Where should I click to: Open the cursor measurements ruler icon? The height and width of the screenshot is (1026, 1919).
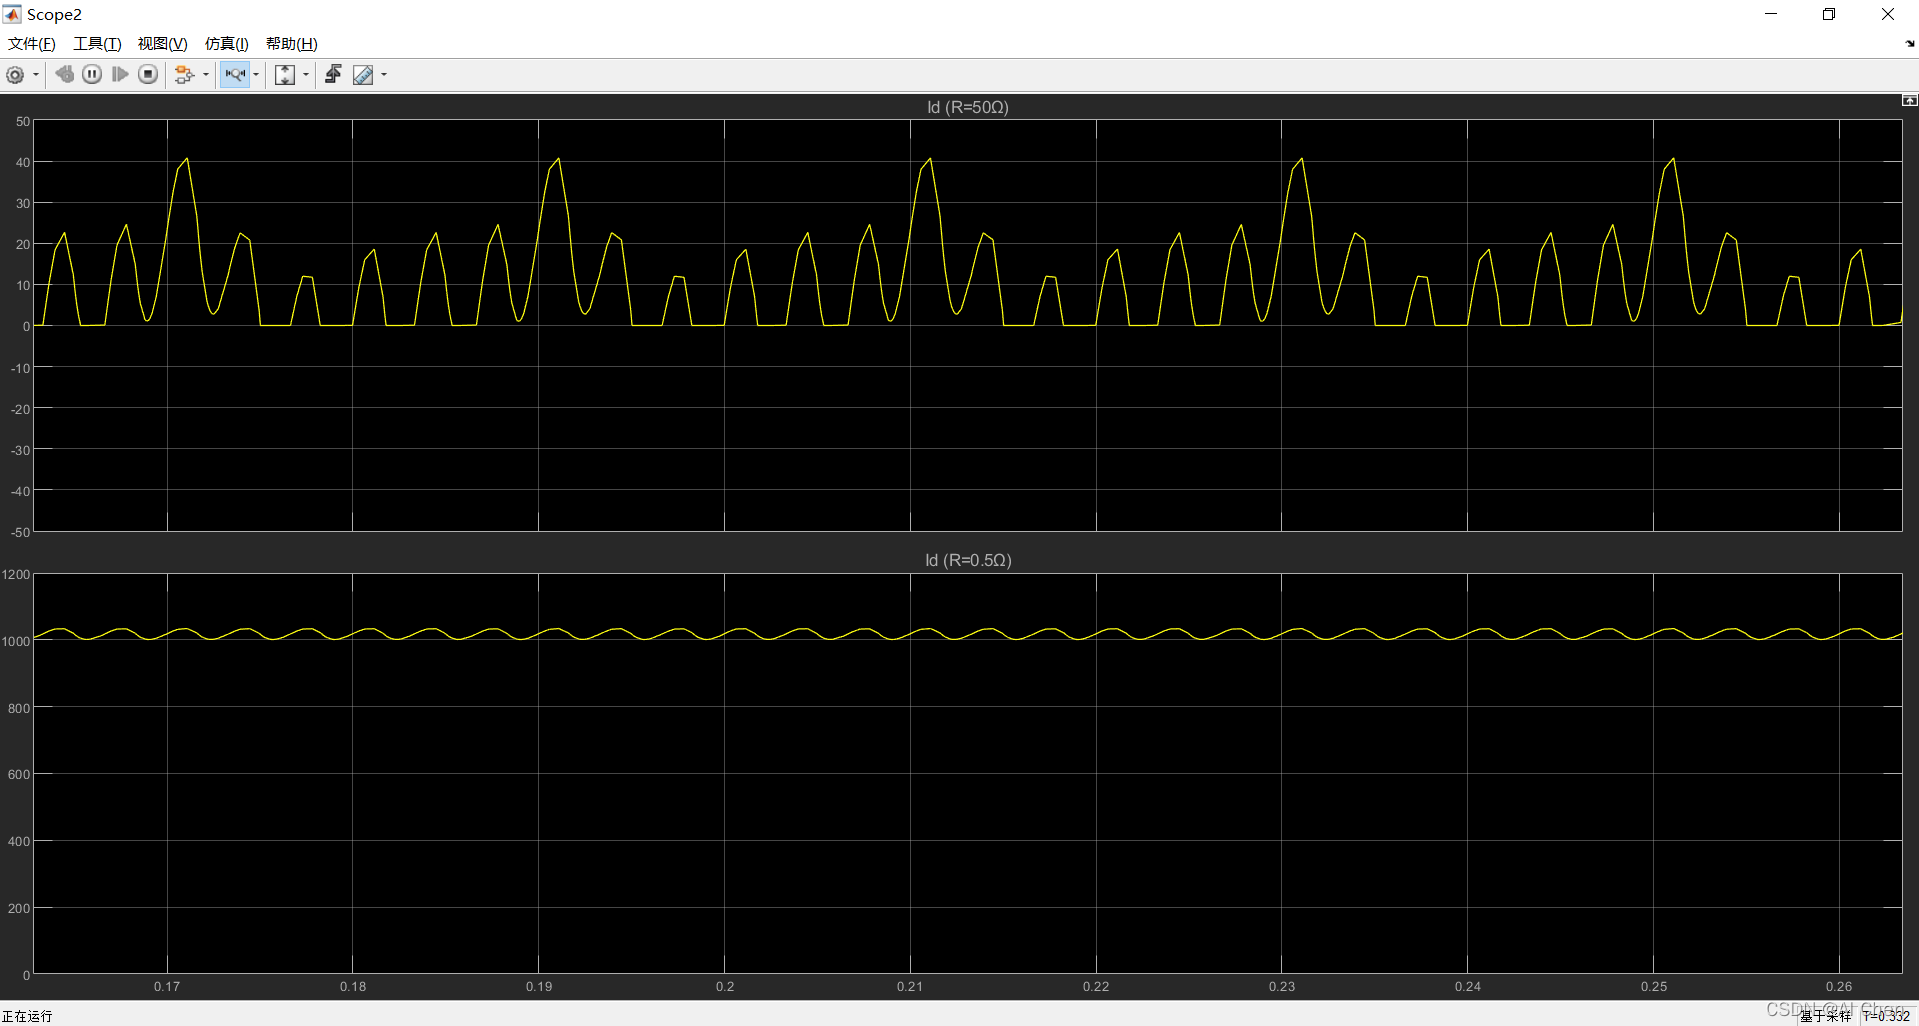coord(363,75)
